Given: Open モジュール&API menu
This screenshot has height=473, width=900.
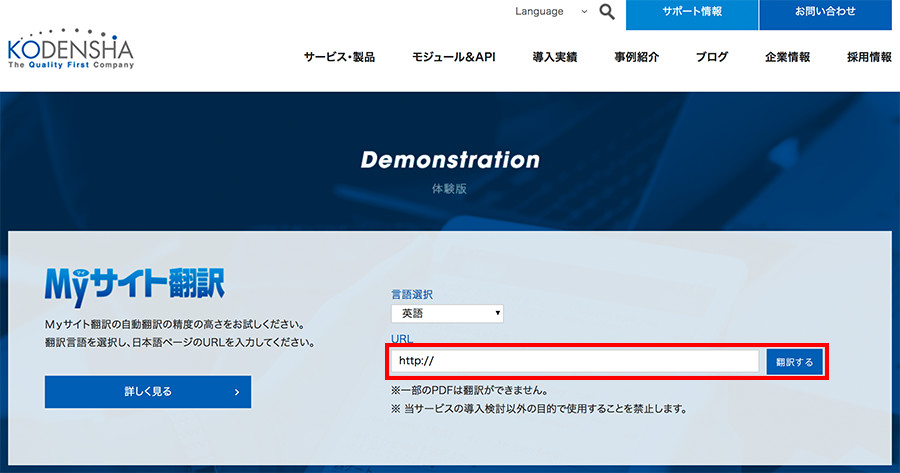Looking at the screenshot, I should [x=453, y=57].
